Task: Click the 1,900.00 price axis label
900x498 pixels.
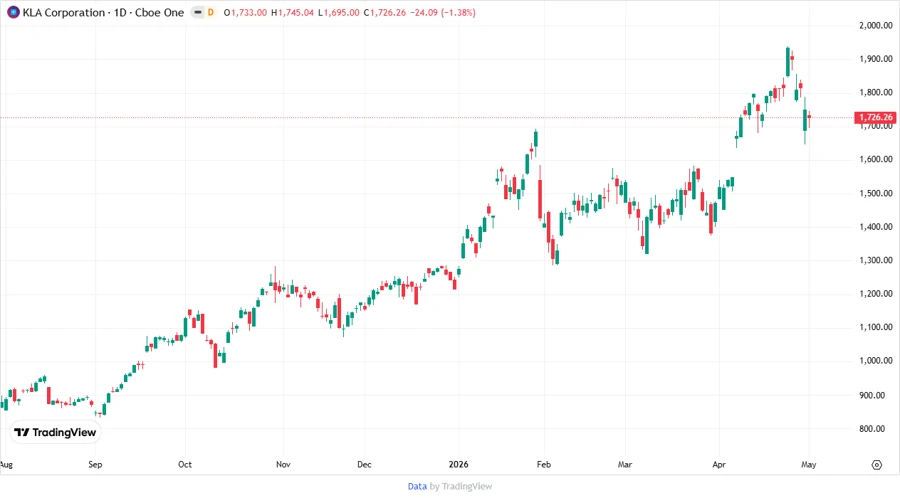Action: [876, 59]
